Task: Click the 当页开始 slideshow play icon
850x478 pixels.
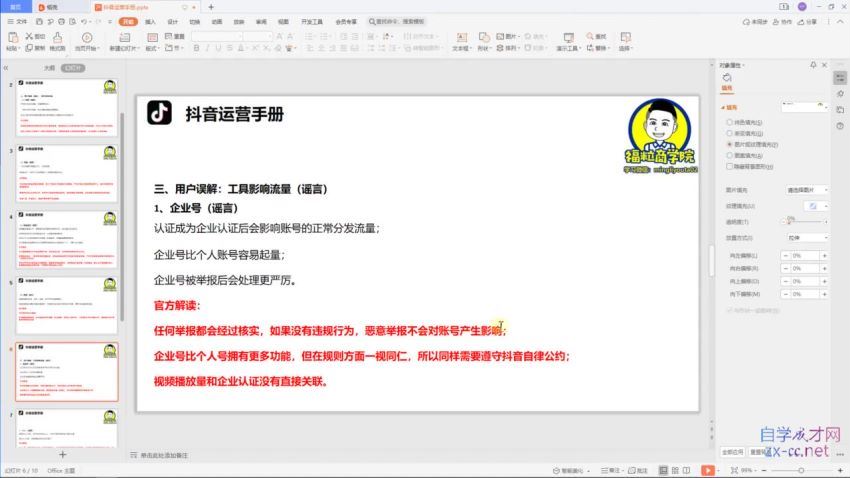Action: 87,38
